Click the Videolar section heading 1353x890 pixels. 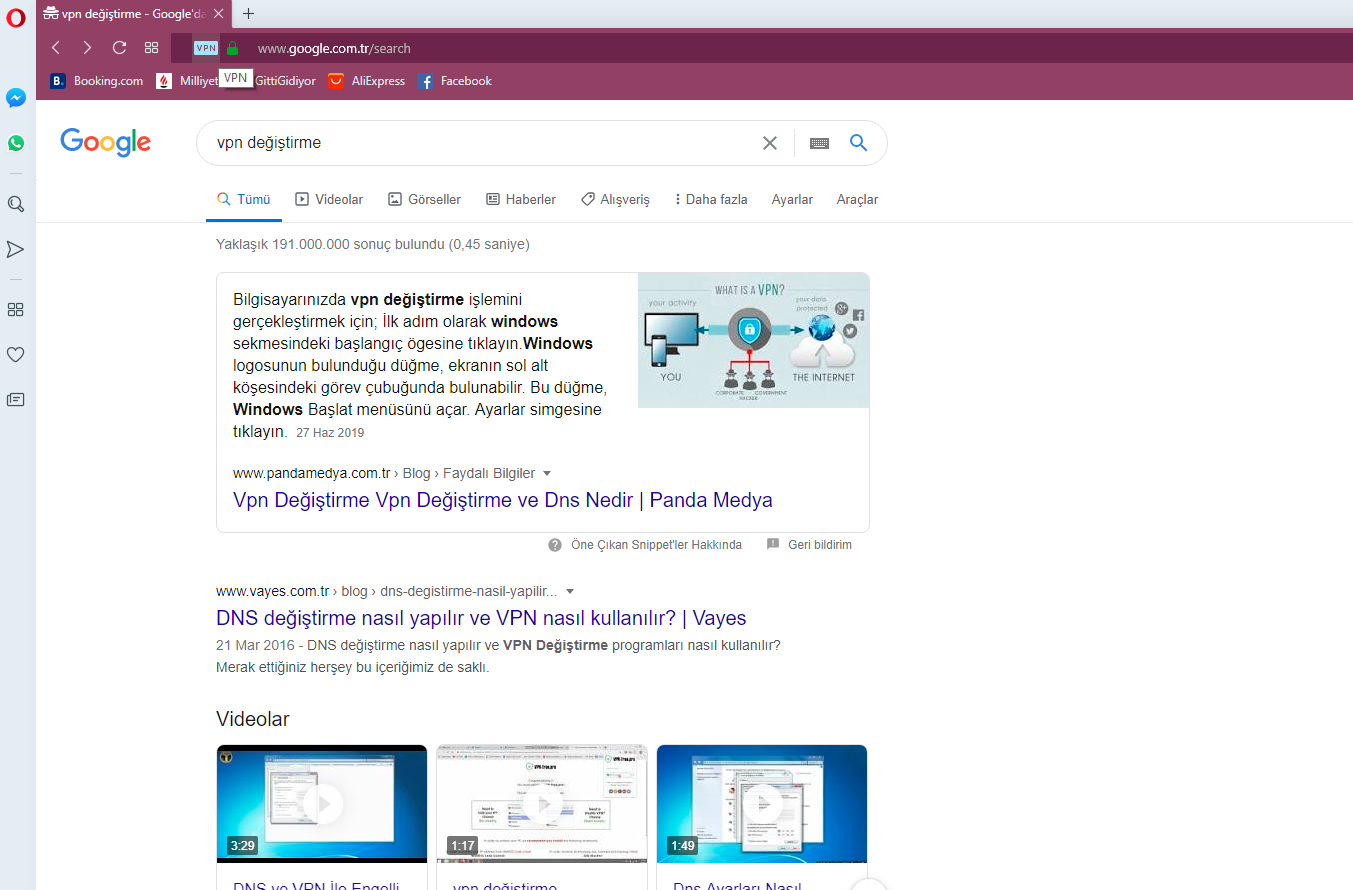click(x=253, y=719)
